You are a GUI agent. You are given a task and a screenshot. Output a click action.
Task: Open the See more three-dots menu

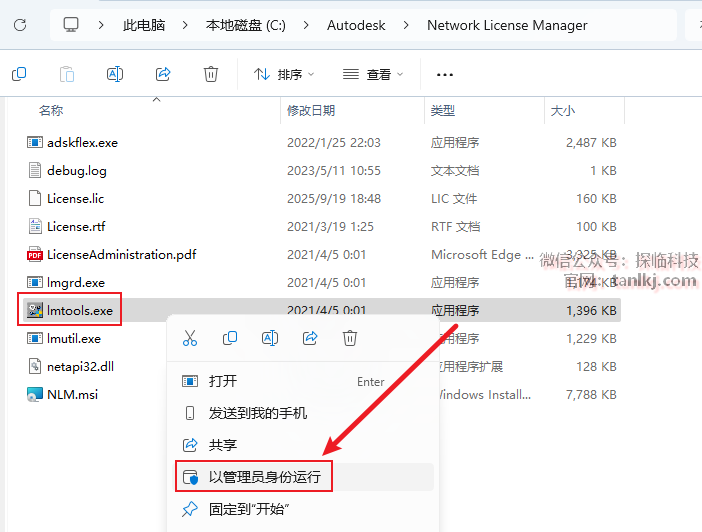445,74
